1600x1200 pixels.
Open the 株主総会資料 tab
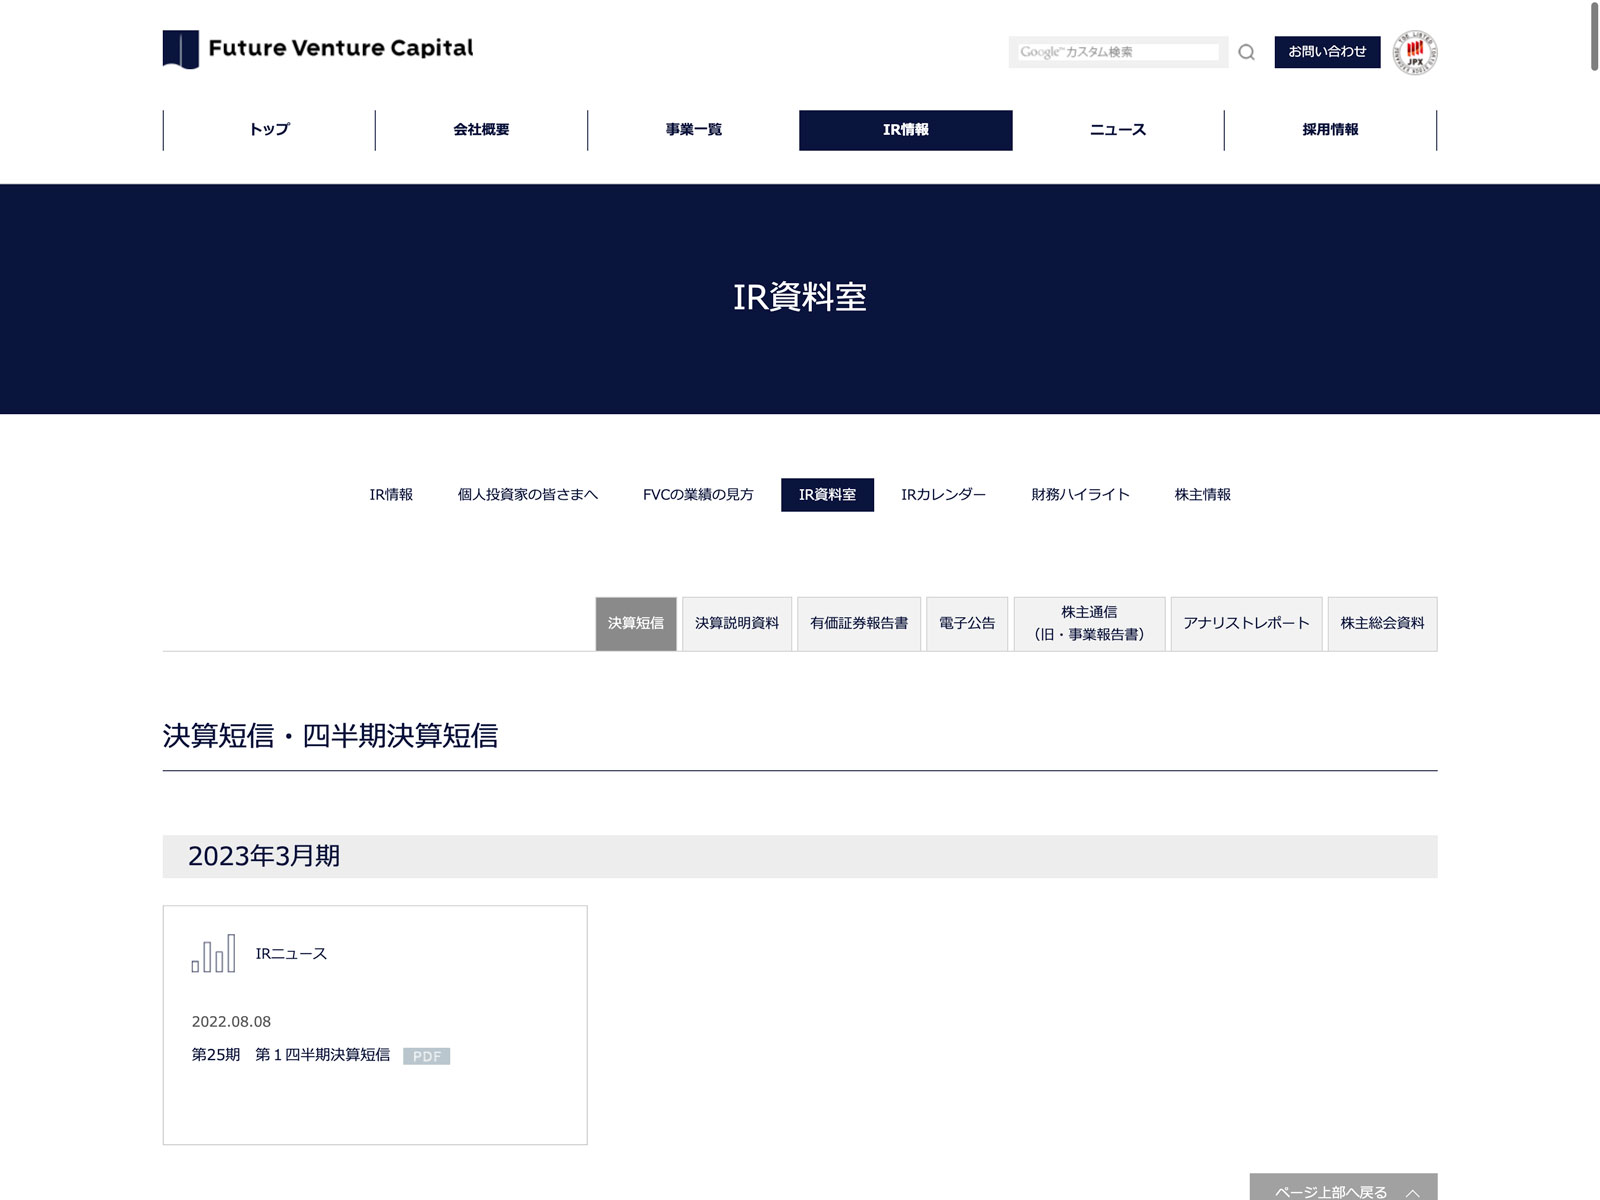pos(1382,623)
